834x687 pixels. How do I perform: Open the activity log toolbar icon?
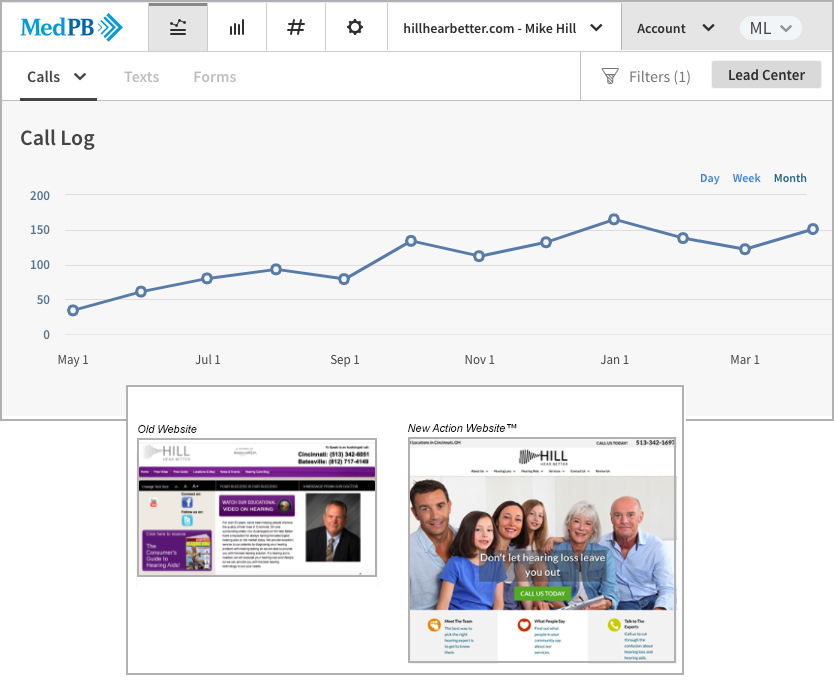click(x=178, y=28)
